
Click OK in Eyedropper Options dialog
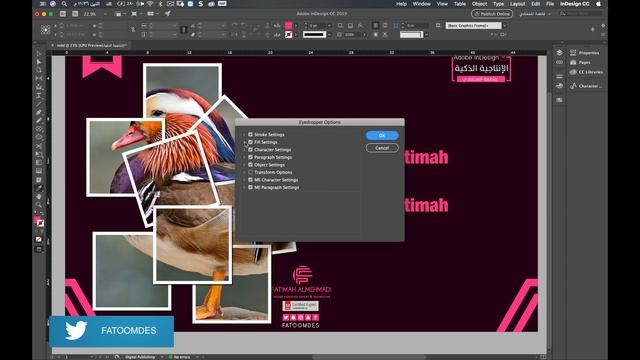[382, 136]
